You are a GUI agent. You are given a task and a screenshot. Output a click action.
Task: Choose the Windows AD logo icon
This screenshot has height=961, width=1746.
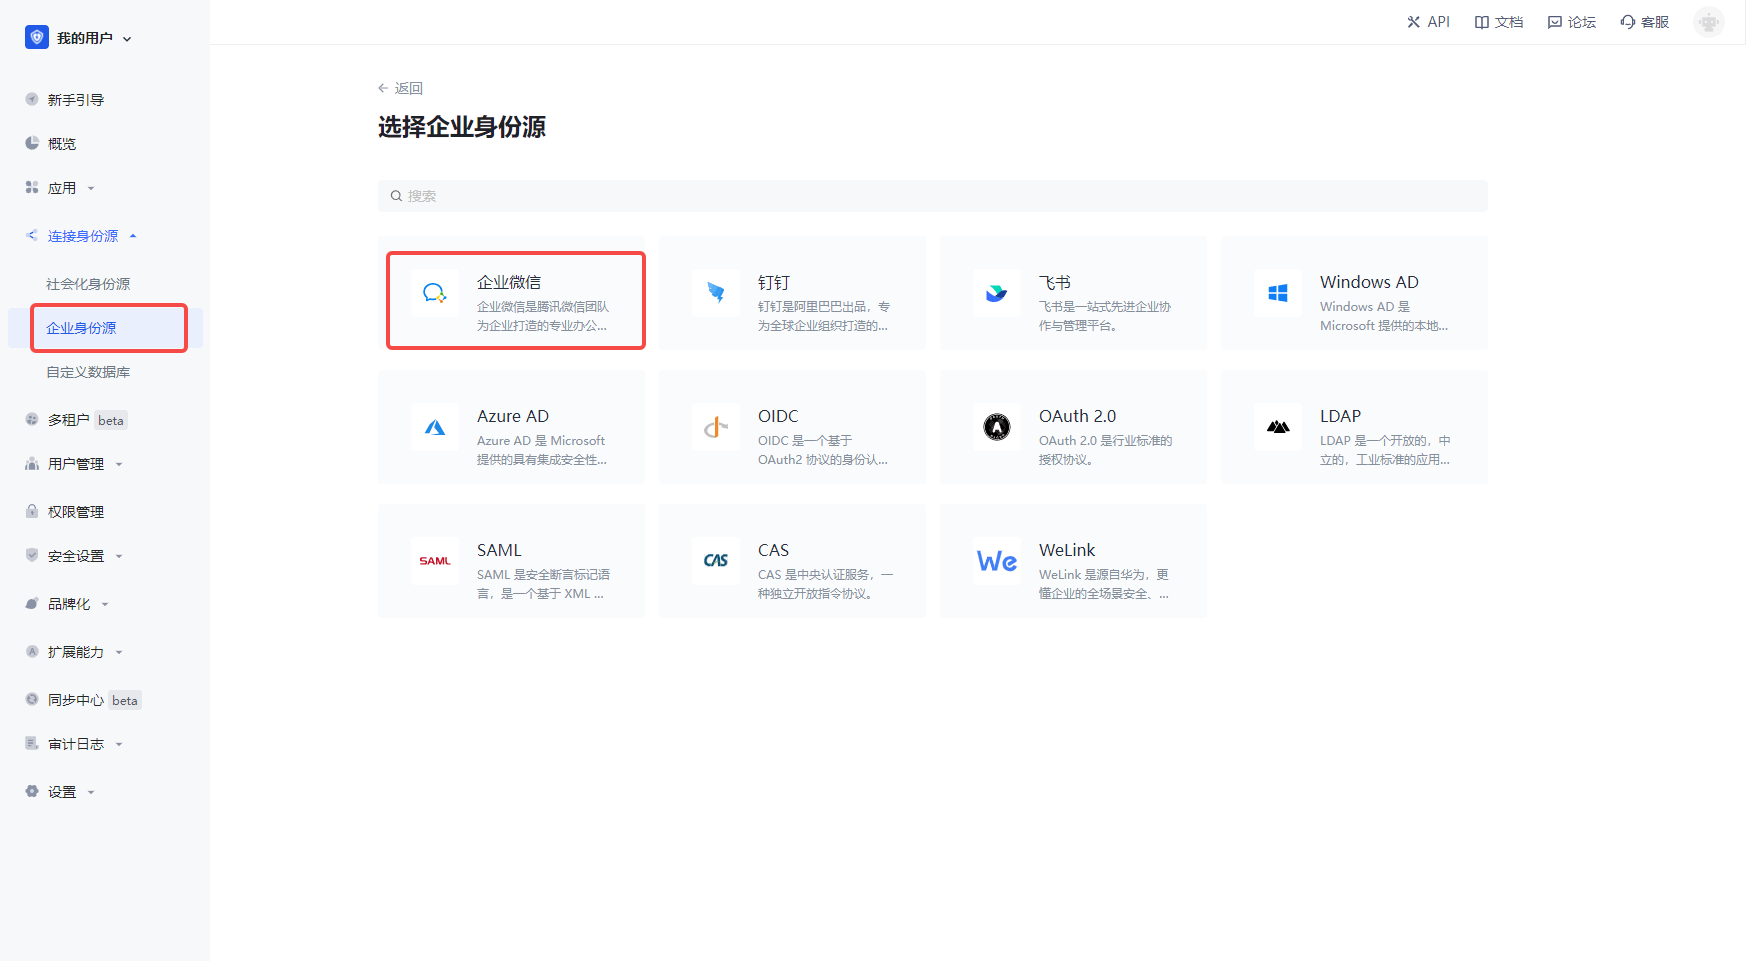pyautogui.click(x=1278, y=293)
